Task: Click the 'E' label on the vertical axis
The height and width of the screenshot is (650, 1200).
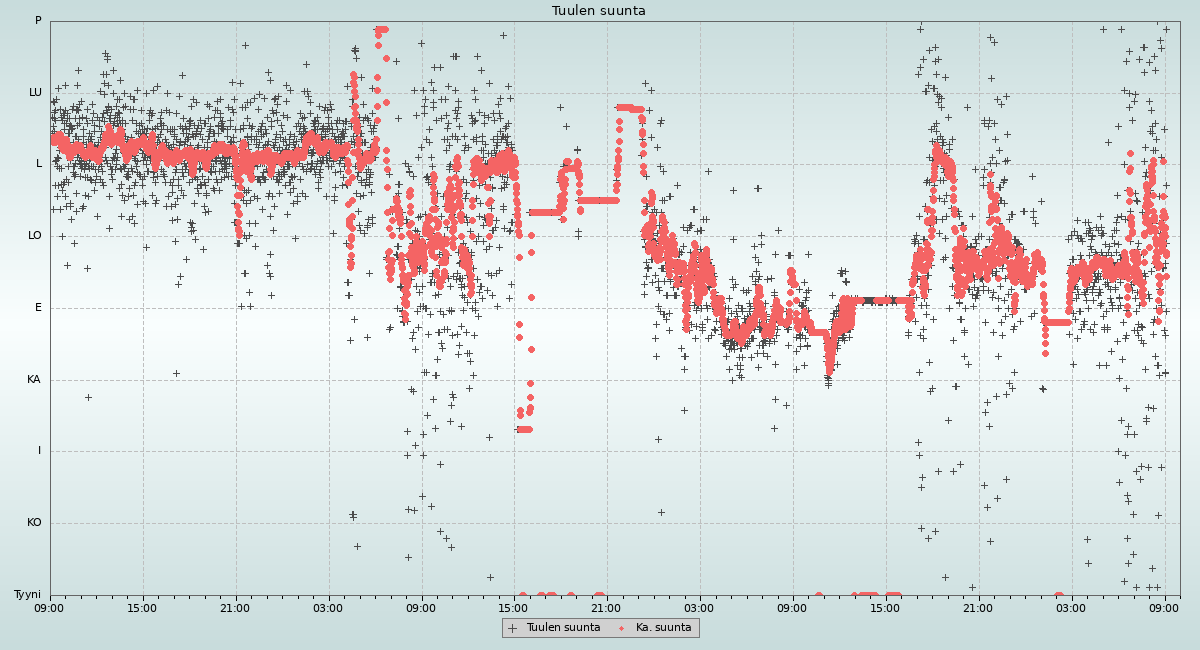Action: point(39,308)
